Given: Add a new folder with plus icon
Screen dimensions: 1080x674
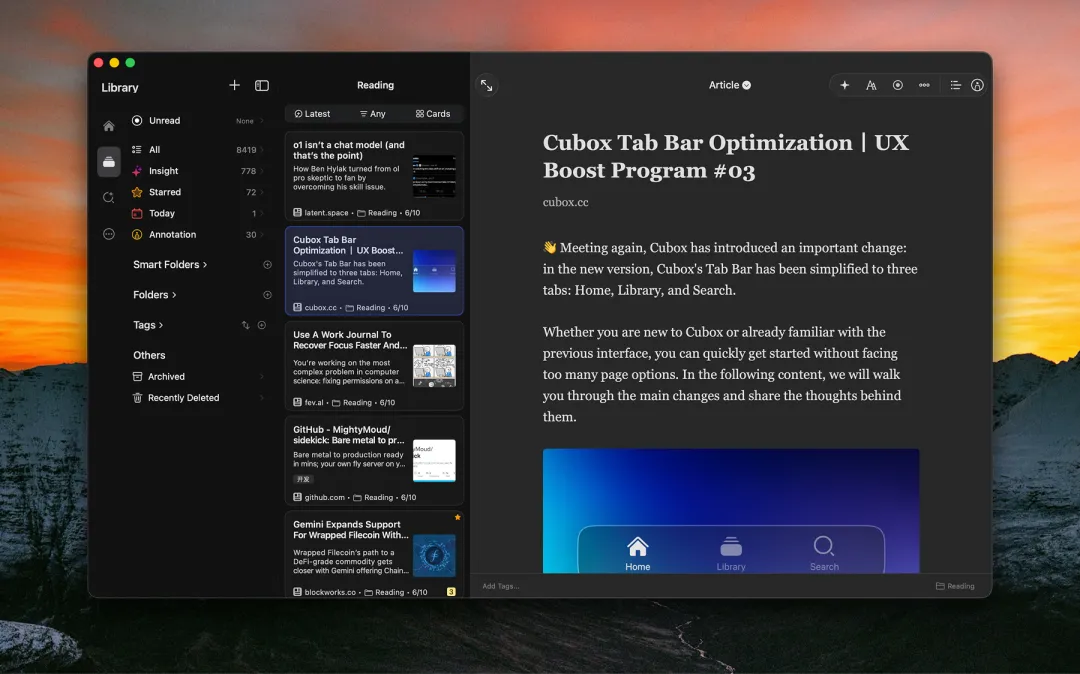Looking at the screenshot, I should [267, 295].
